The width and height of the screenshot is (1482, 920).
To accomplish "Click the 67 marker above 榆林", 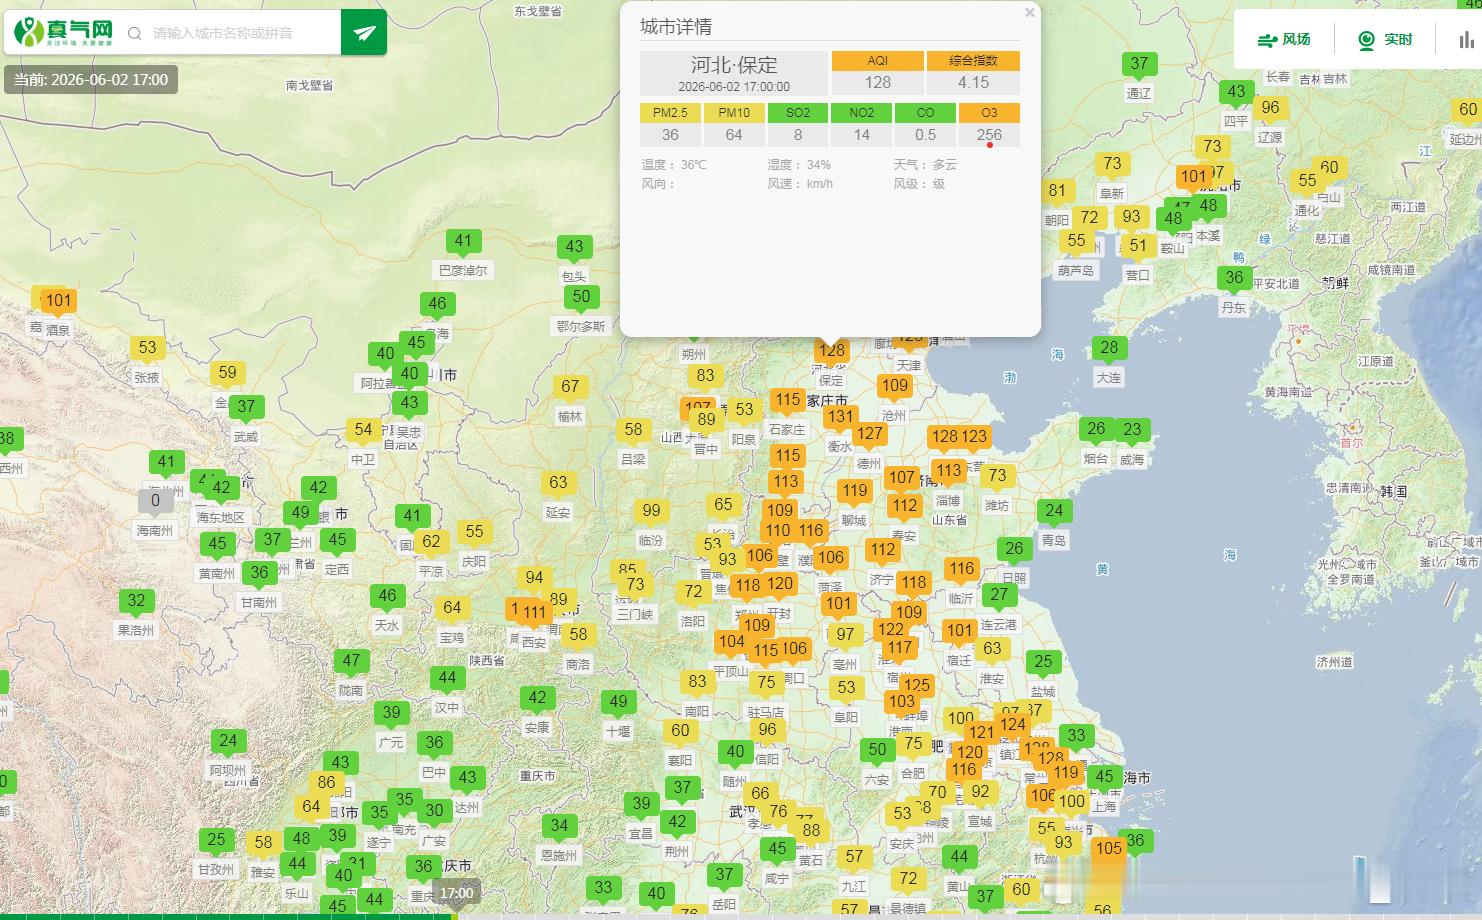I will (570, 387).
